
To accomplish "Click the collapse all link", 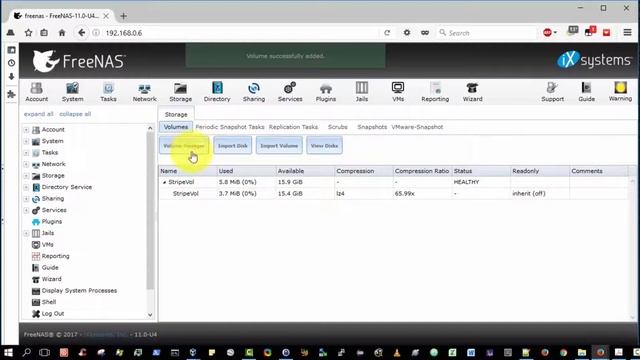I will click(x=75, y=114).
